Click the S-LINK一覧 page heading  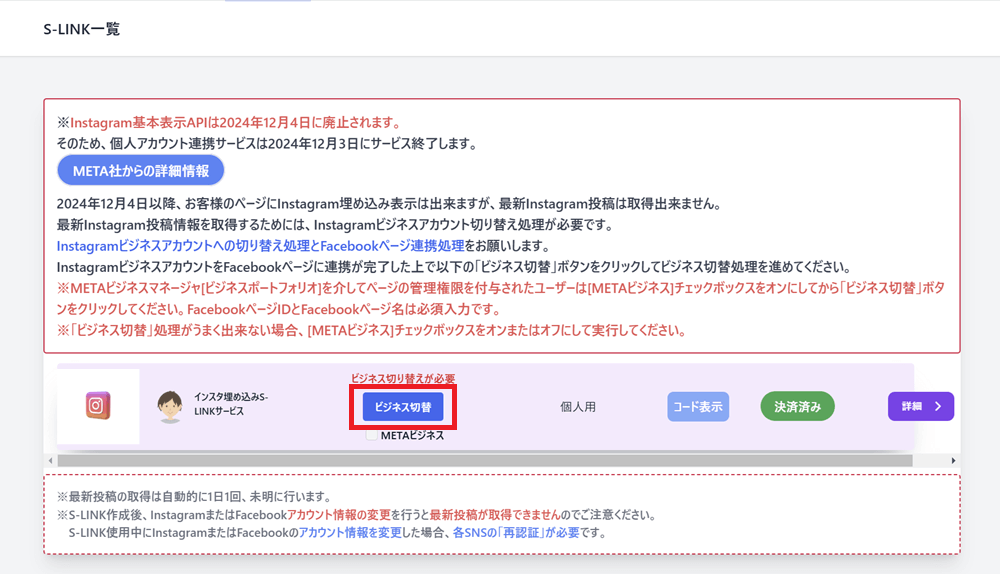[82, 29]
